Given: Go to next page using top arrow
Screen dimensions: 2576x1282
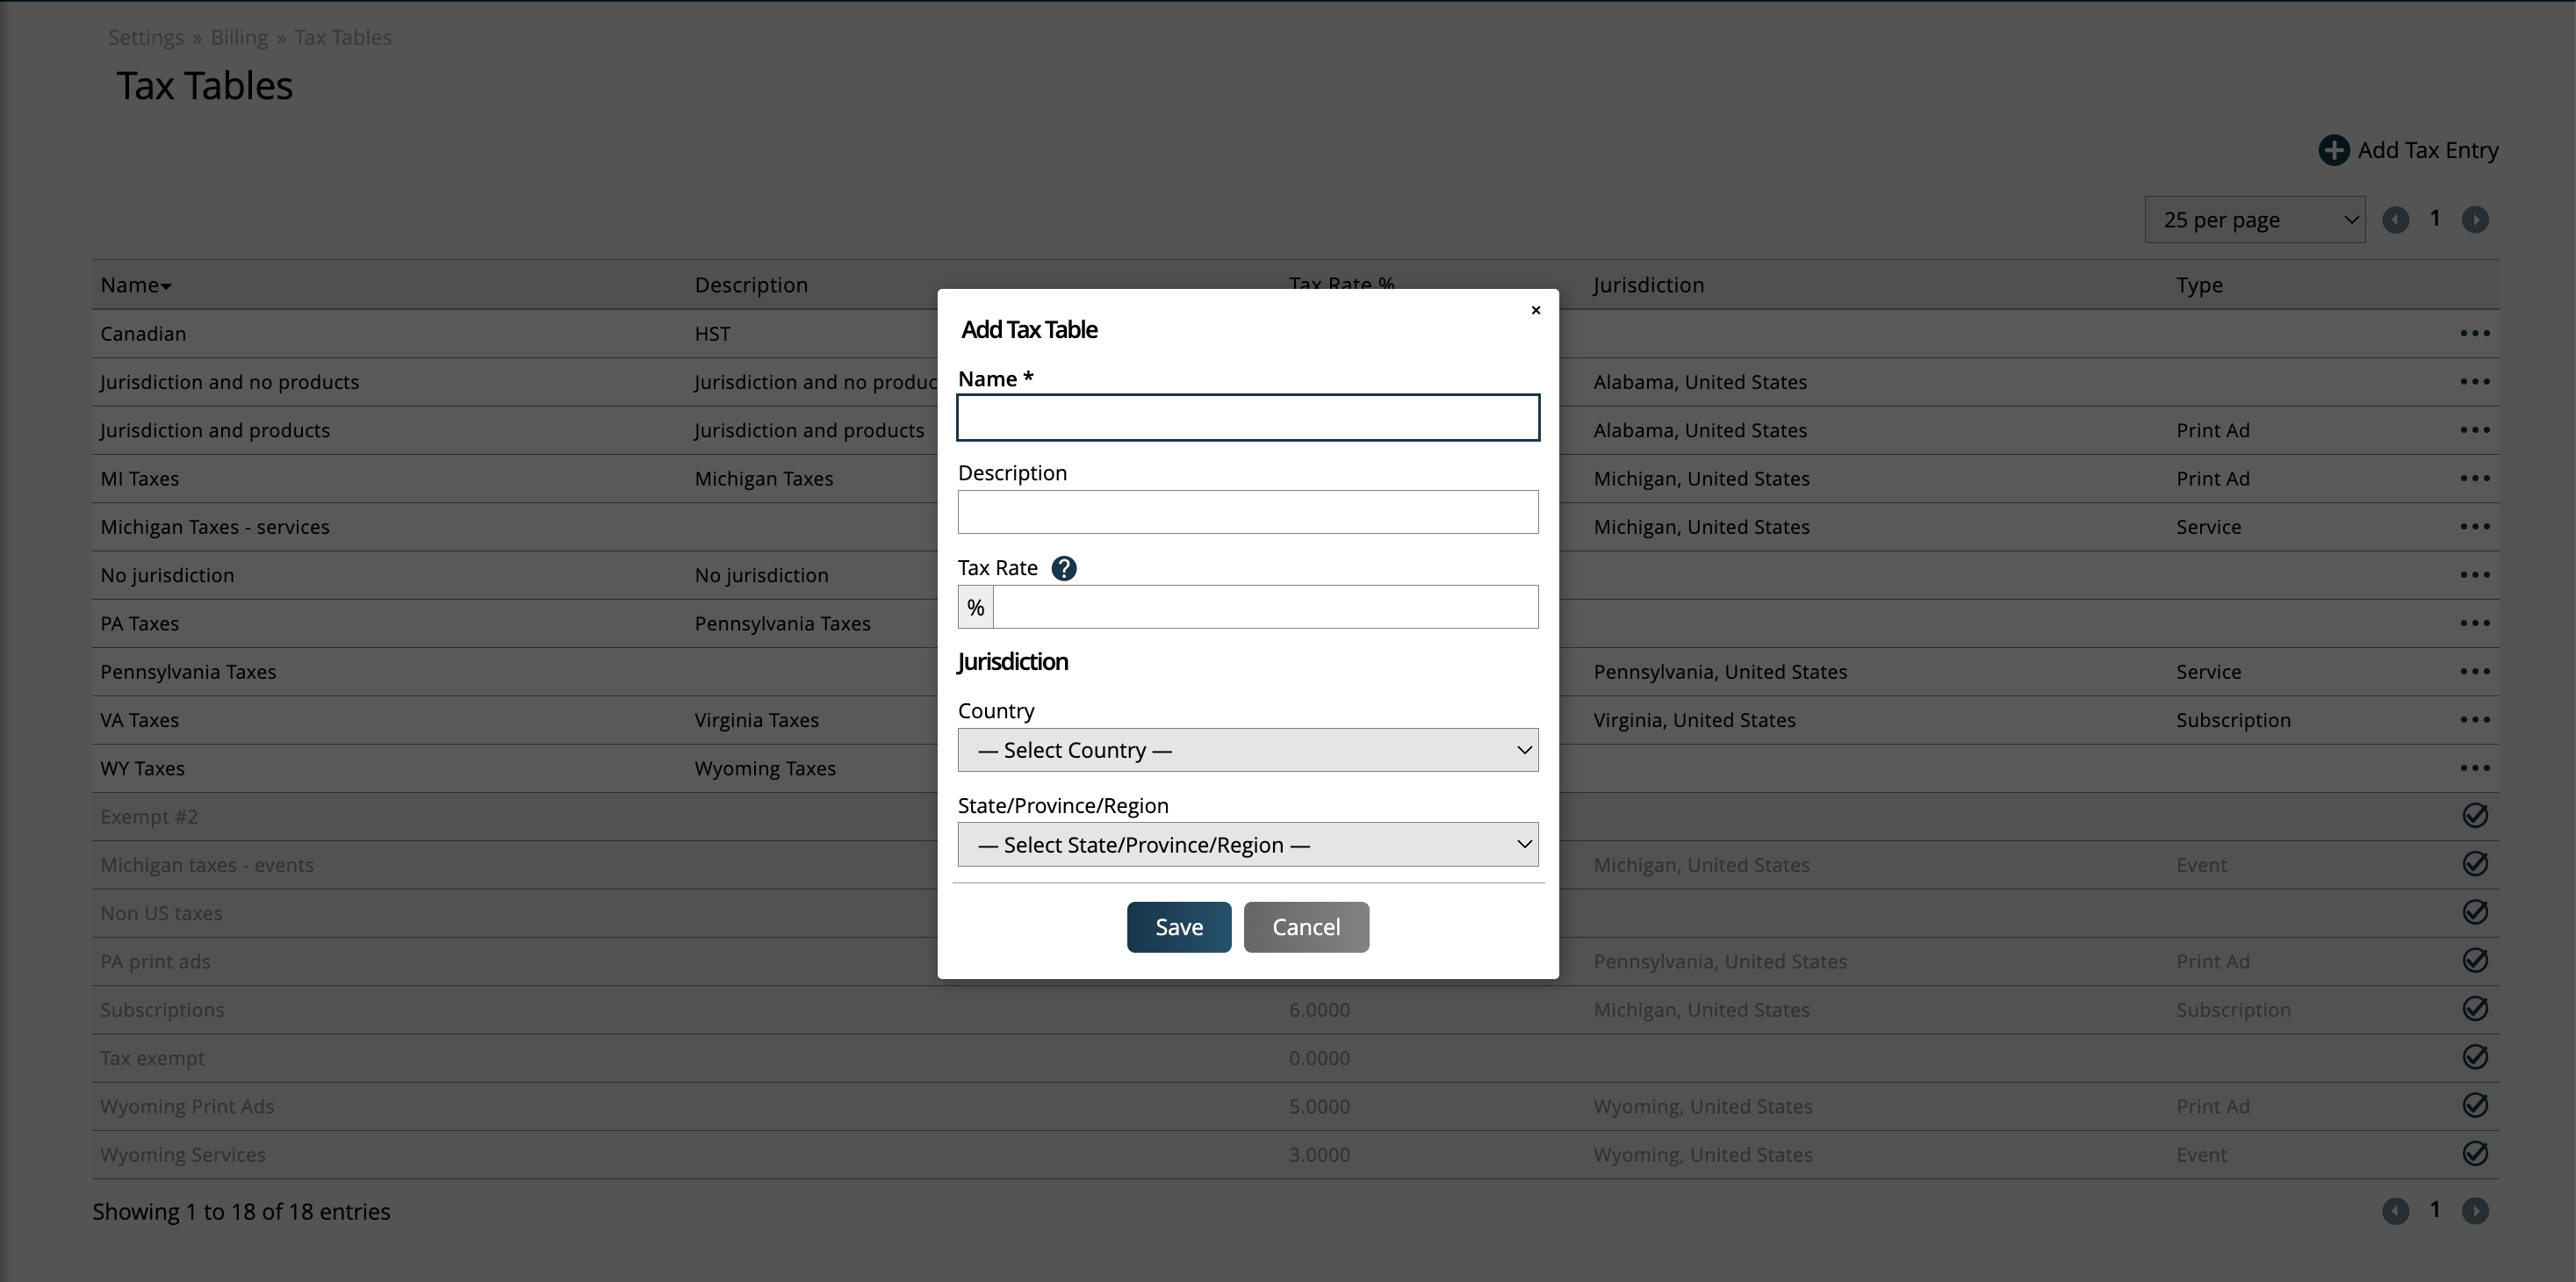Looking at the screenshot, I should pyautogui.click(x=2474, y=220).
